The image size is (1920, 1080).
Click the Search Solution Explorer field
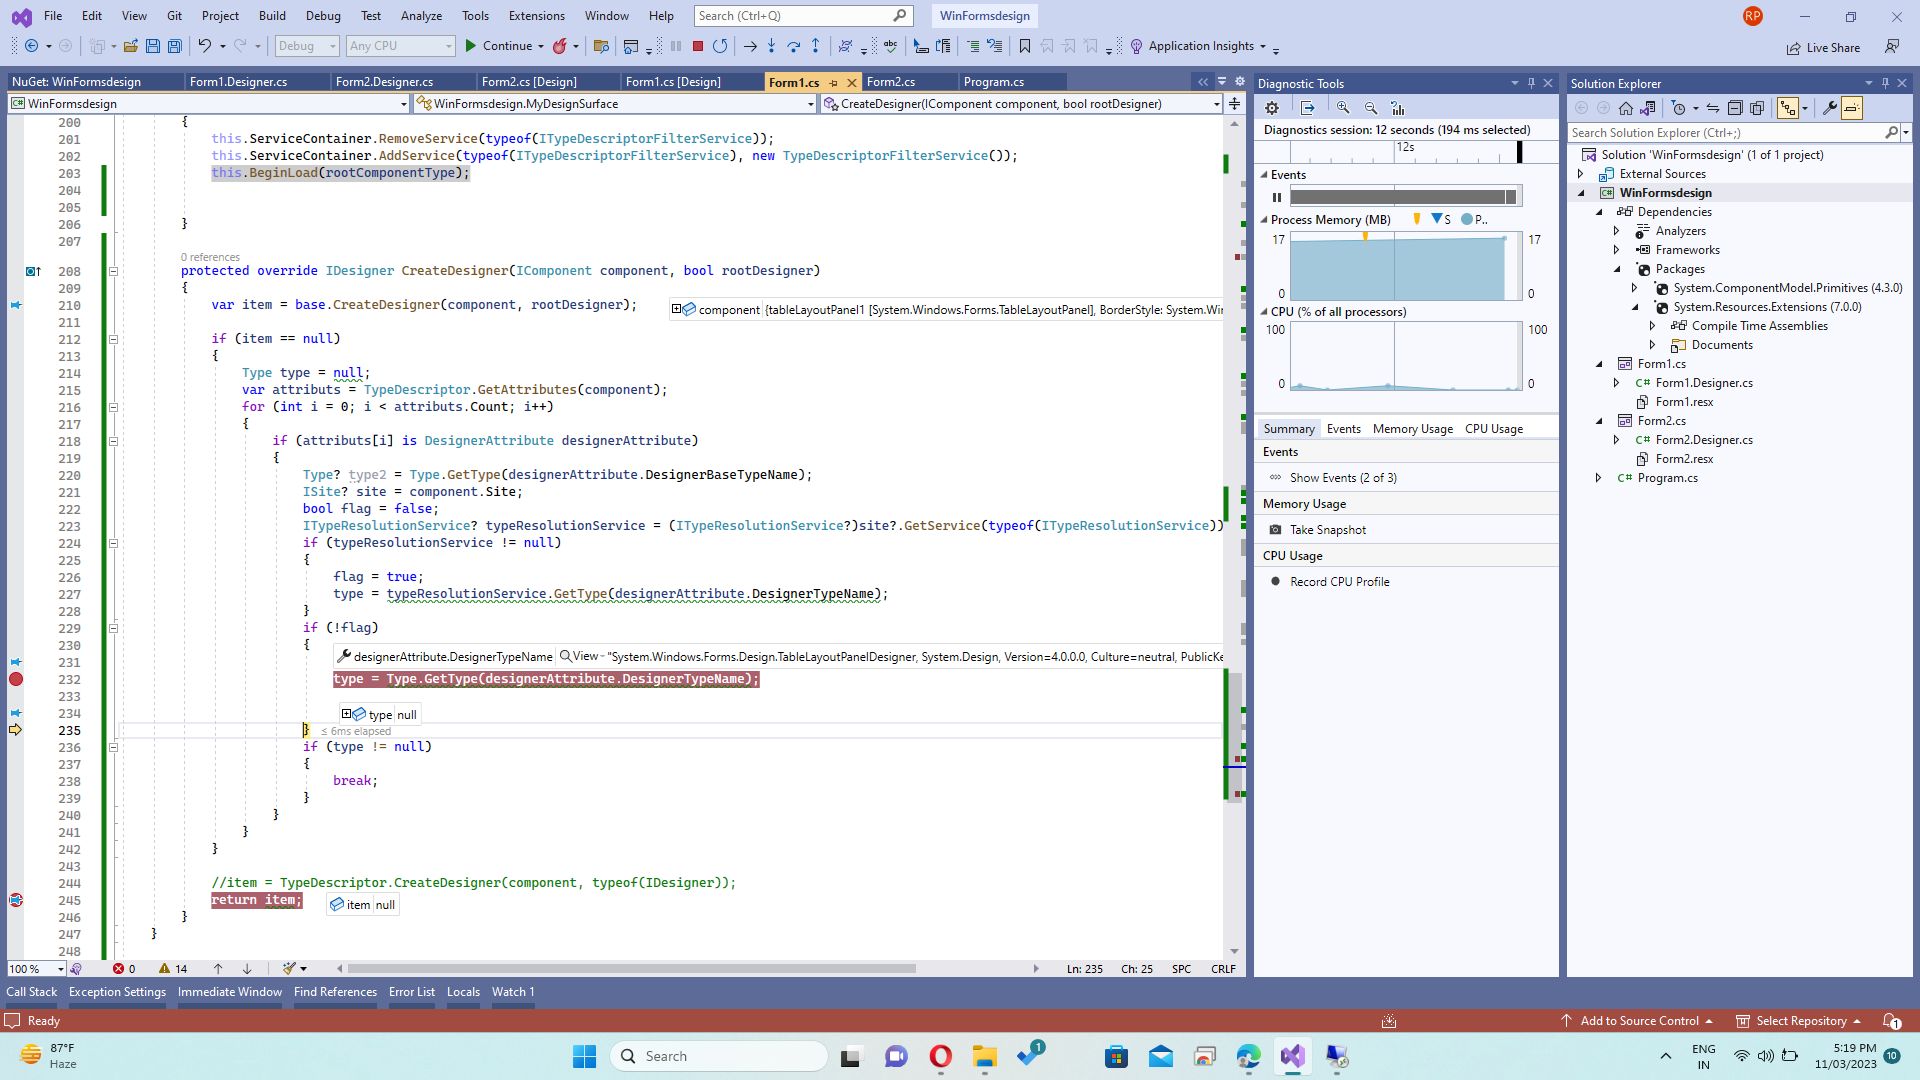click(1726, 133)
